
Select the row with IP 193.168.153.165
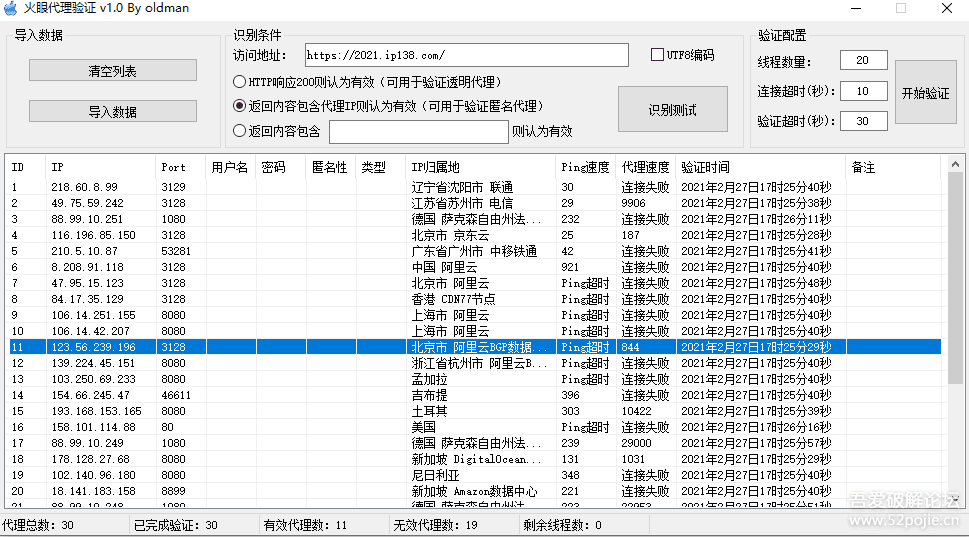(96, 411)
